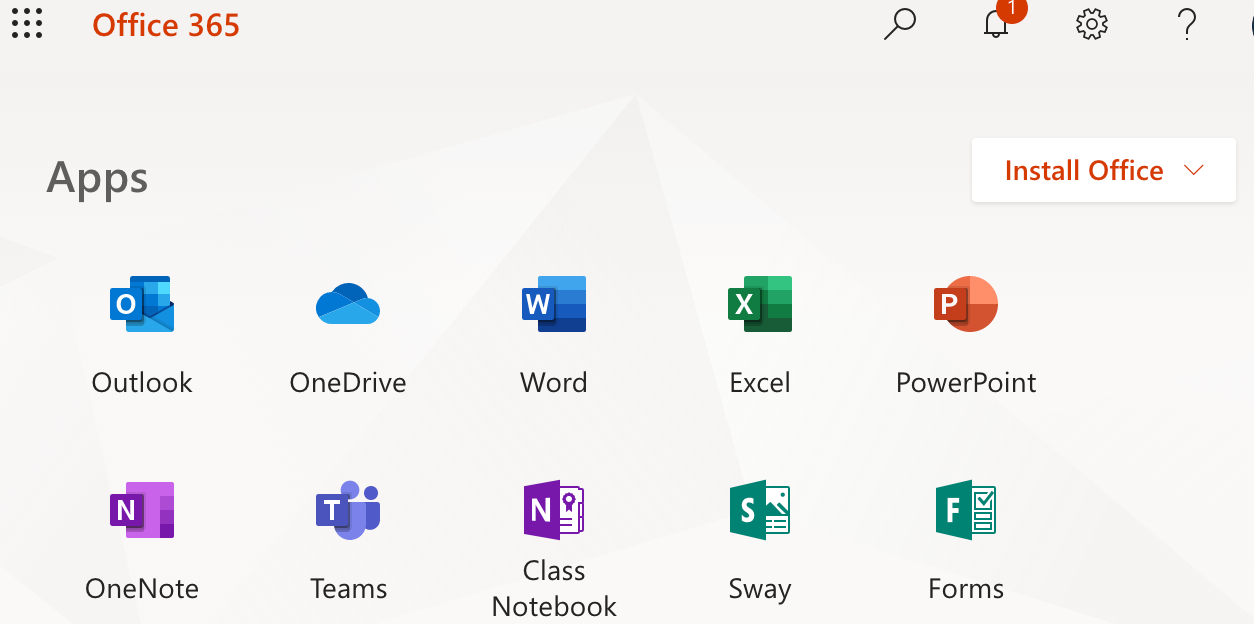
Task: Launch the Outlook app
Action: point(142,336)
